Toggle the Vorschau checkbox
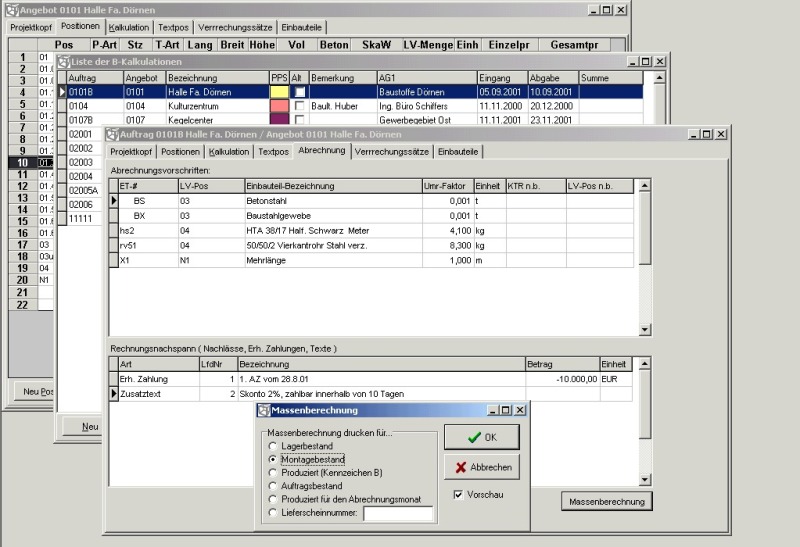Image resolution: width=800 pixels, height=547 pixels. [458, 494]
